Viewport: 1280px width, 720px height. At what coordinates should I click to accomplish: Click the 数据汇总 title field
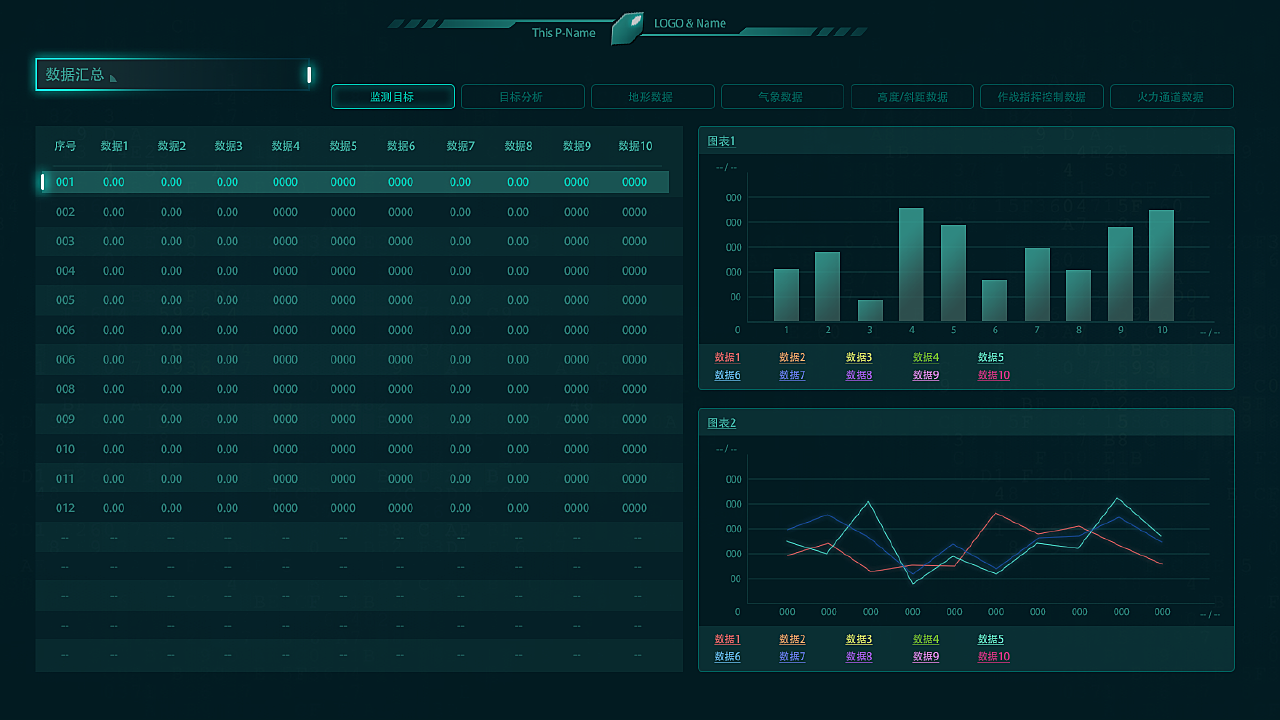(174, 75)
